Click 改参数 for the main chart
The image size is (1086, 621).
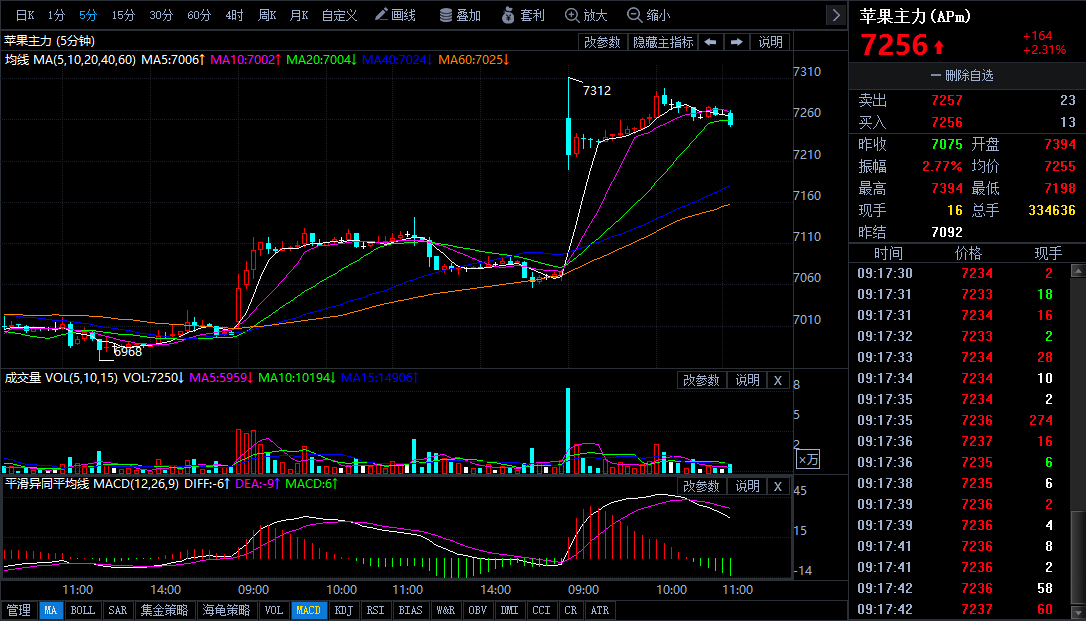[x=602, y=42]
